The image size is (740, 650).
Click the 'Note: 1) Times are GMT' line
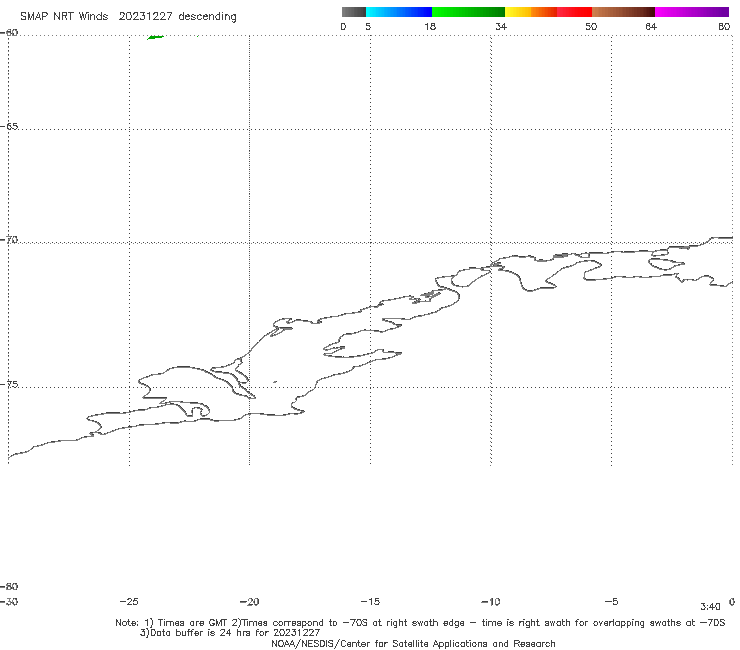420,623
